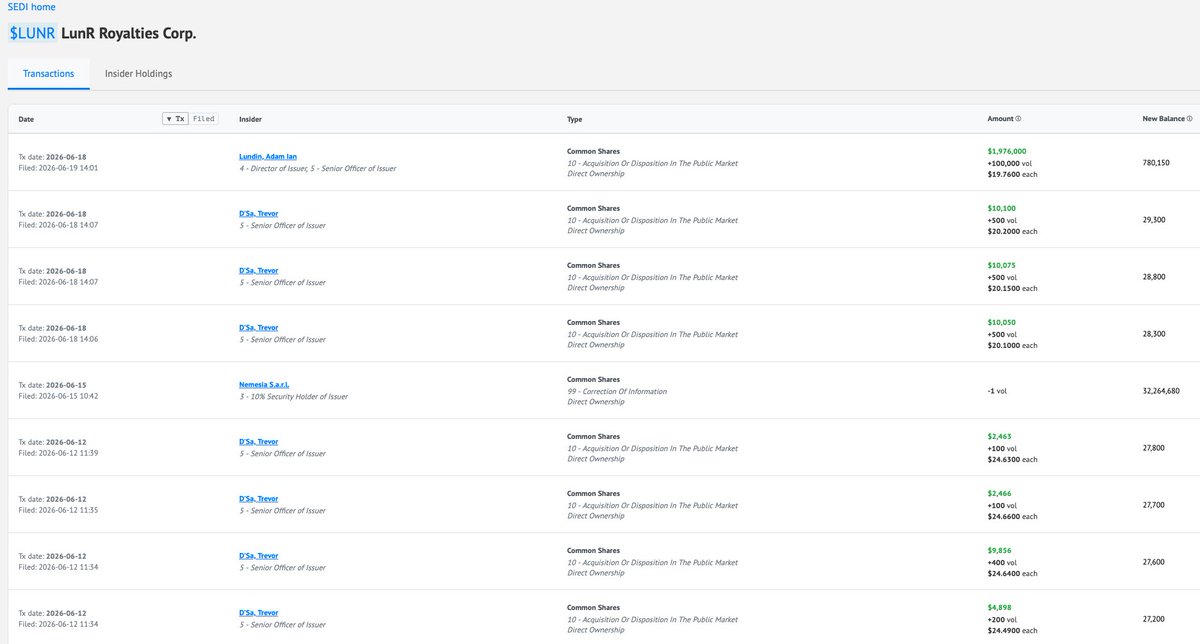
Task: Click the 29,300 new balance cell
Action: pos(1154,220)
